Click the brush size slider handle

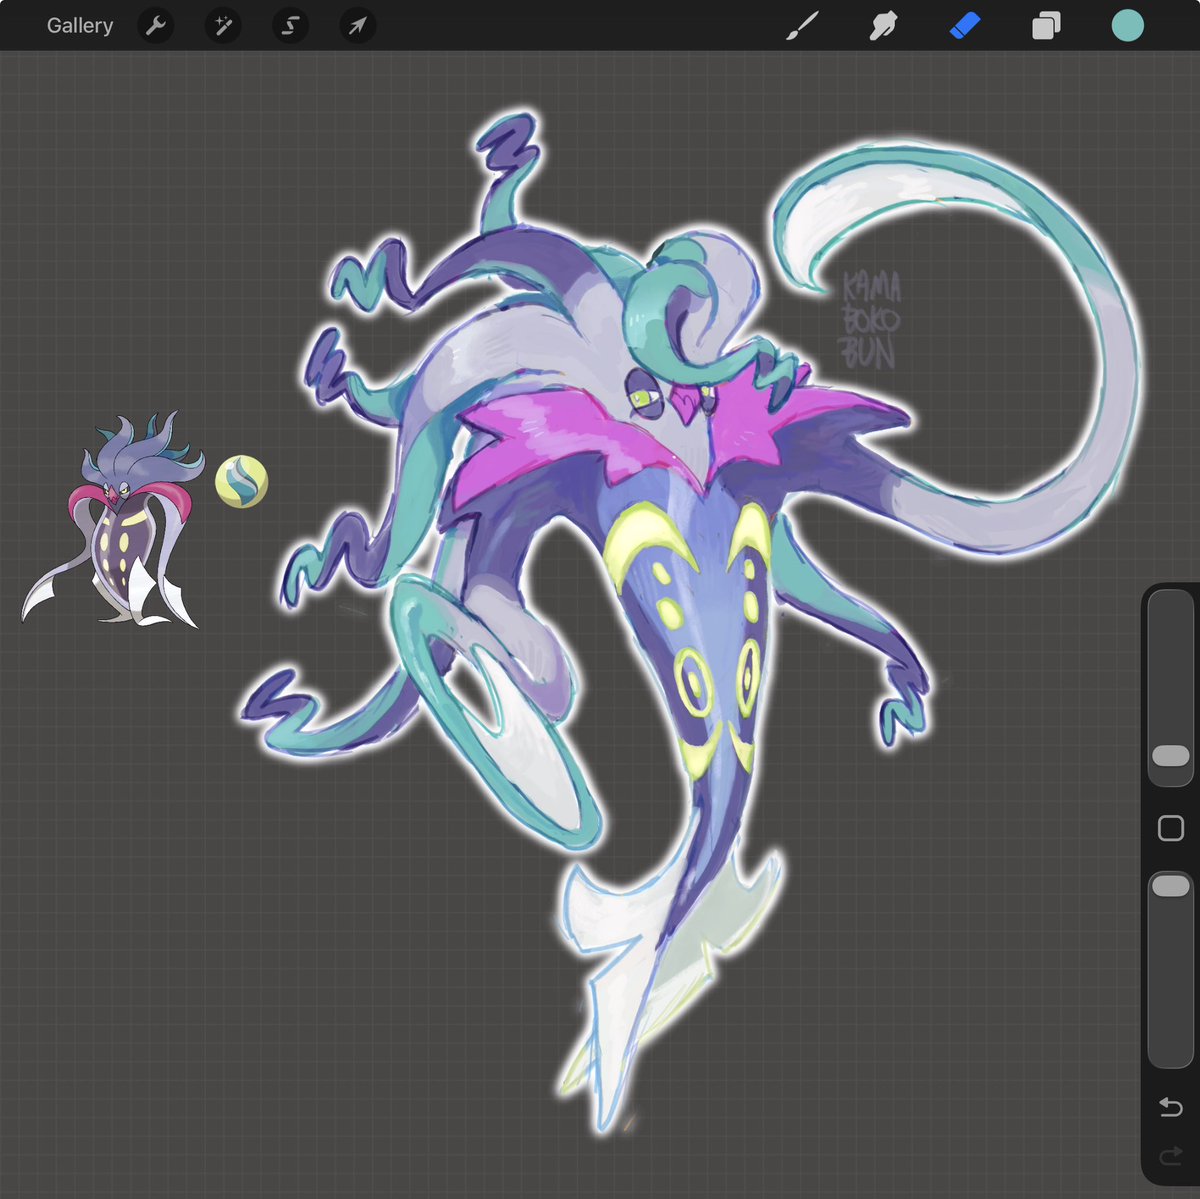(1171, 756)
